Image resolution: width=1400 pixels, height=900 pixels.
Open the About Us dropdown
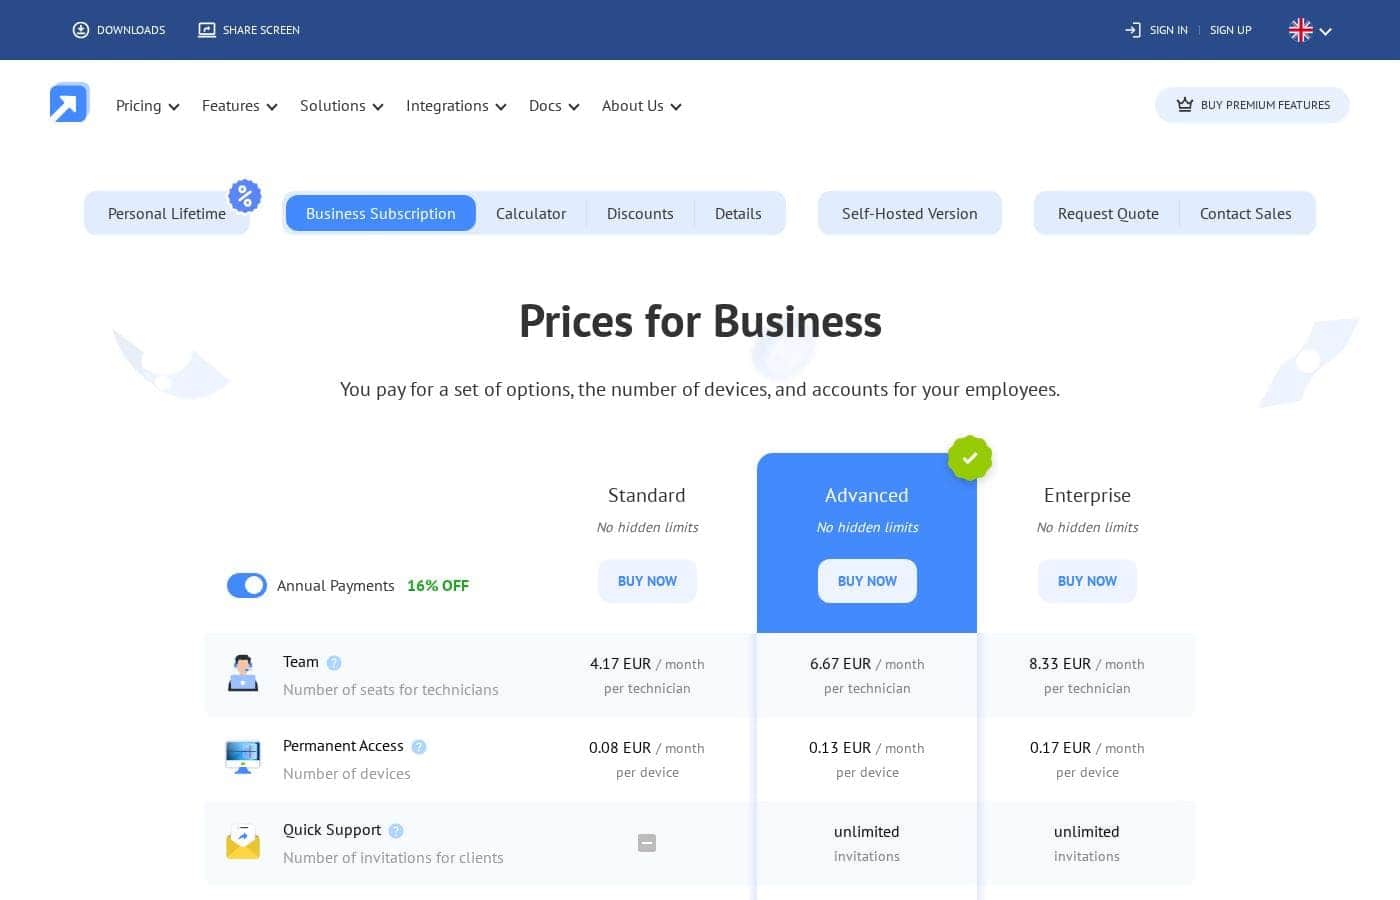click(x=642, y=106)
